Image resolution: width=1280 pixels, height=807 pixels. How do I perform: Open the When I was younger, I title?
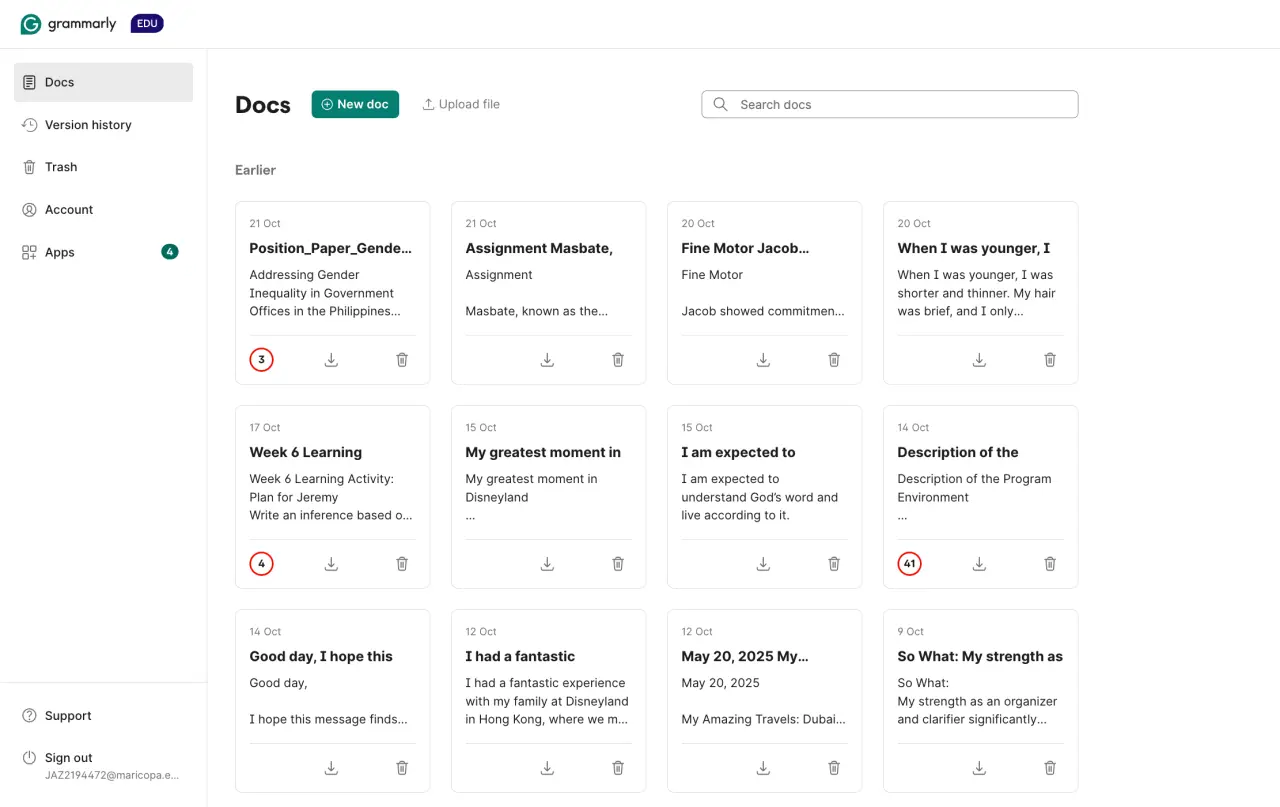pos(973,248)
